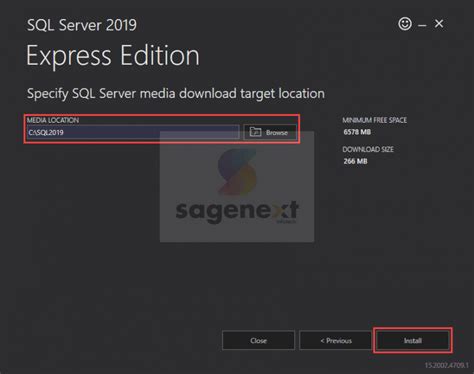Select the '6578 MB' free space value
Viewport: 474px width, 374px height.
coord(357,132)
